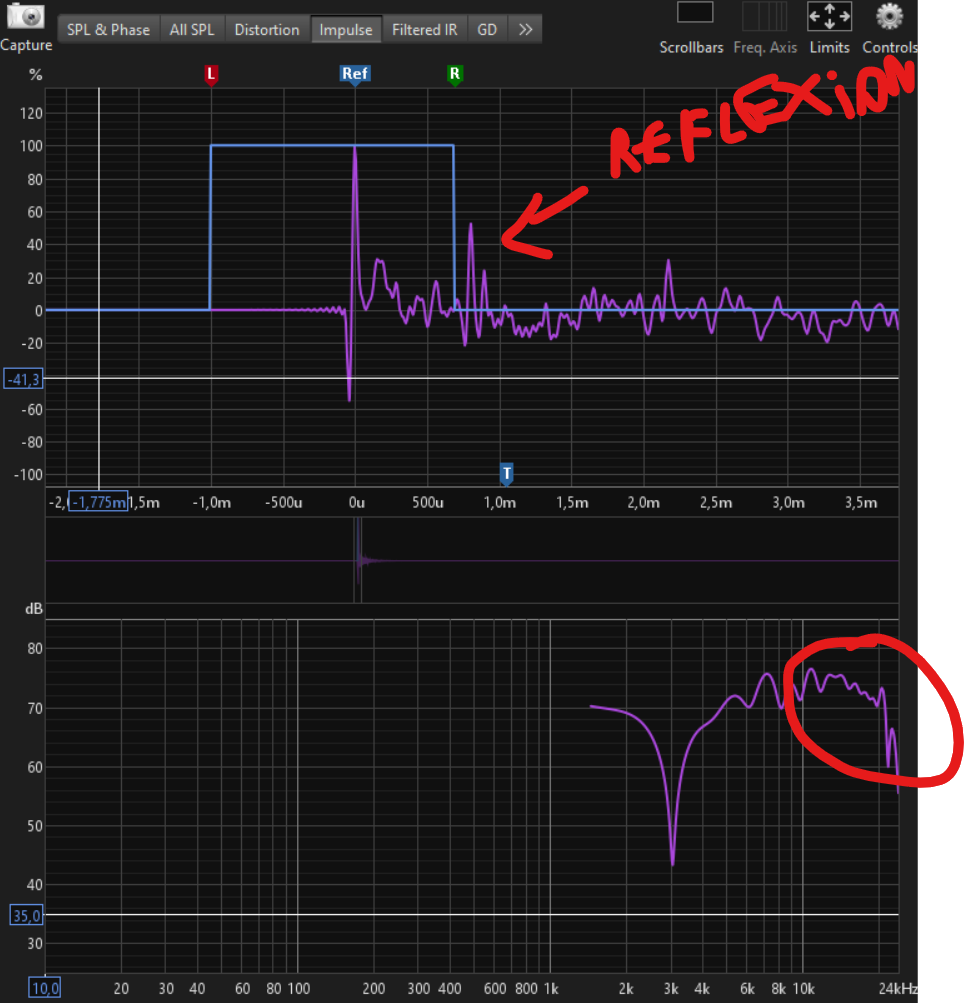965x1003 pixels.
Task: Open the Controls gear icon
Action: click(889, 17)
